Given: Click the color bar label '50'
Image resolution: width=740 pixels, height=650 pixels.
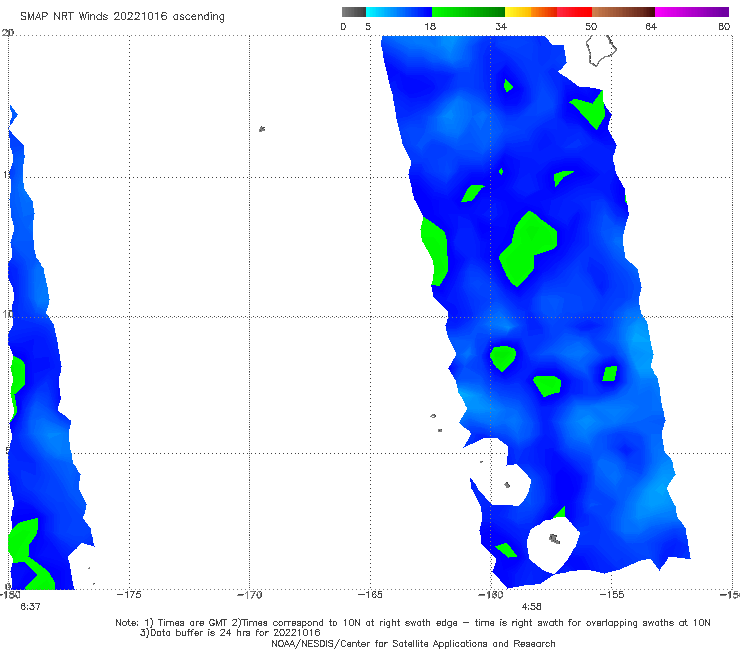Looking at the screenshot, I should click(591, 26).
